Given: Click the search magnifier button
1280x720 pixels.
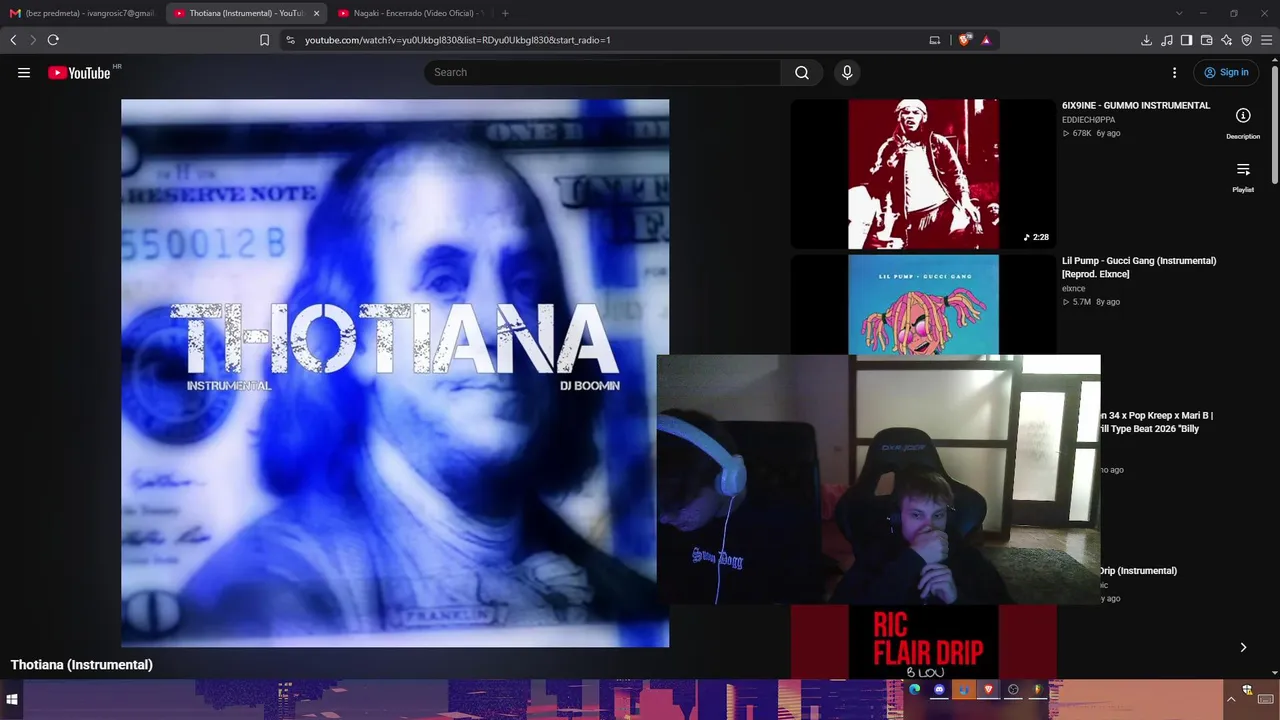Looking at the screenshot, I should 802,72.
